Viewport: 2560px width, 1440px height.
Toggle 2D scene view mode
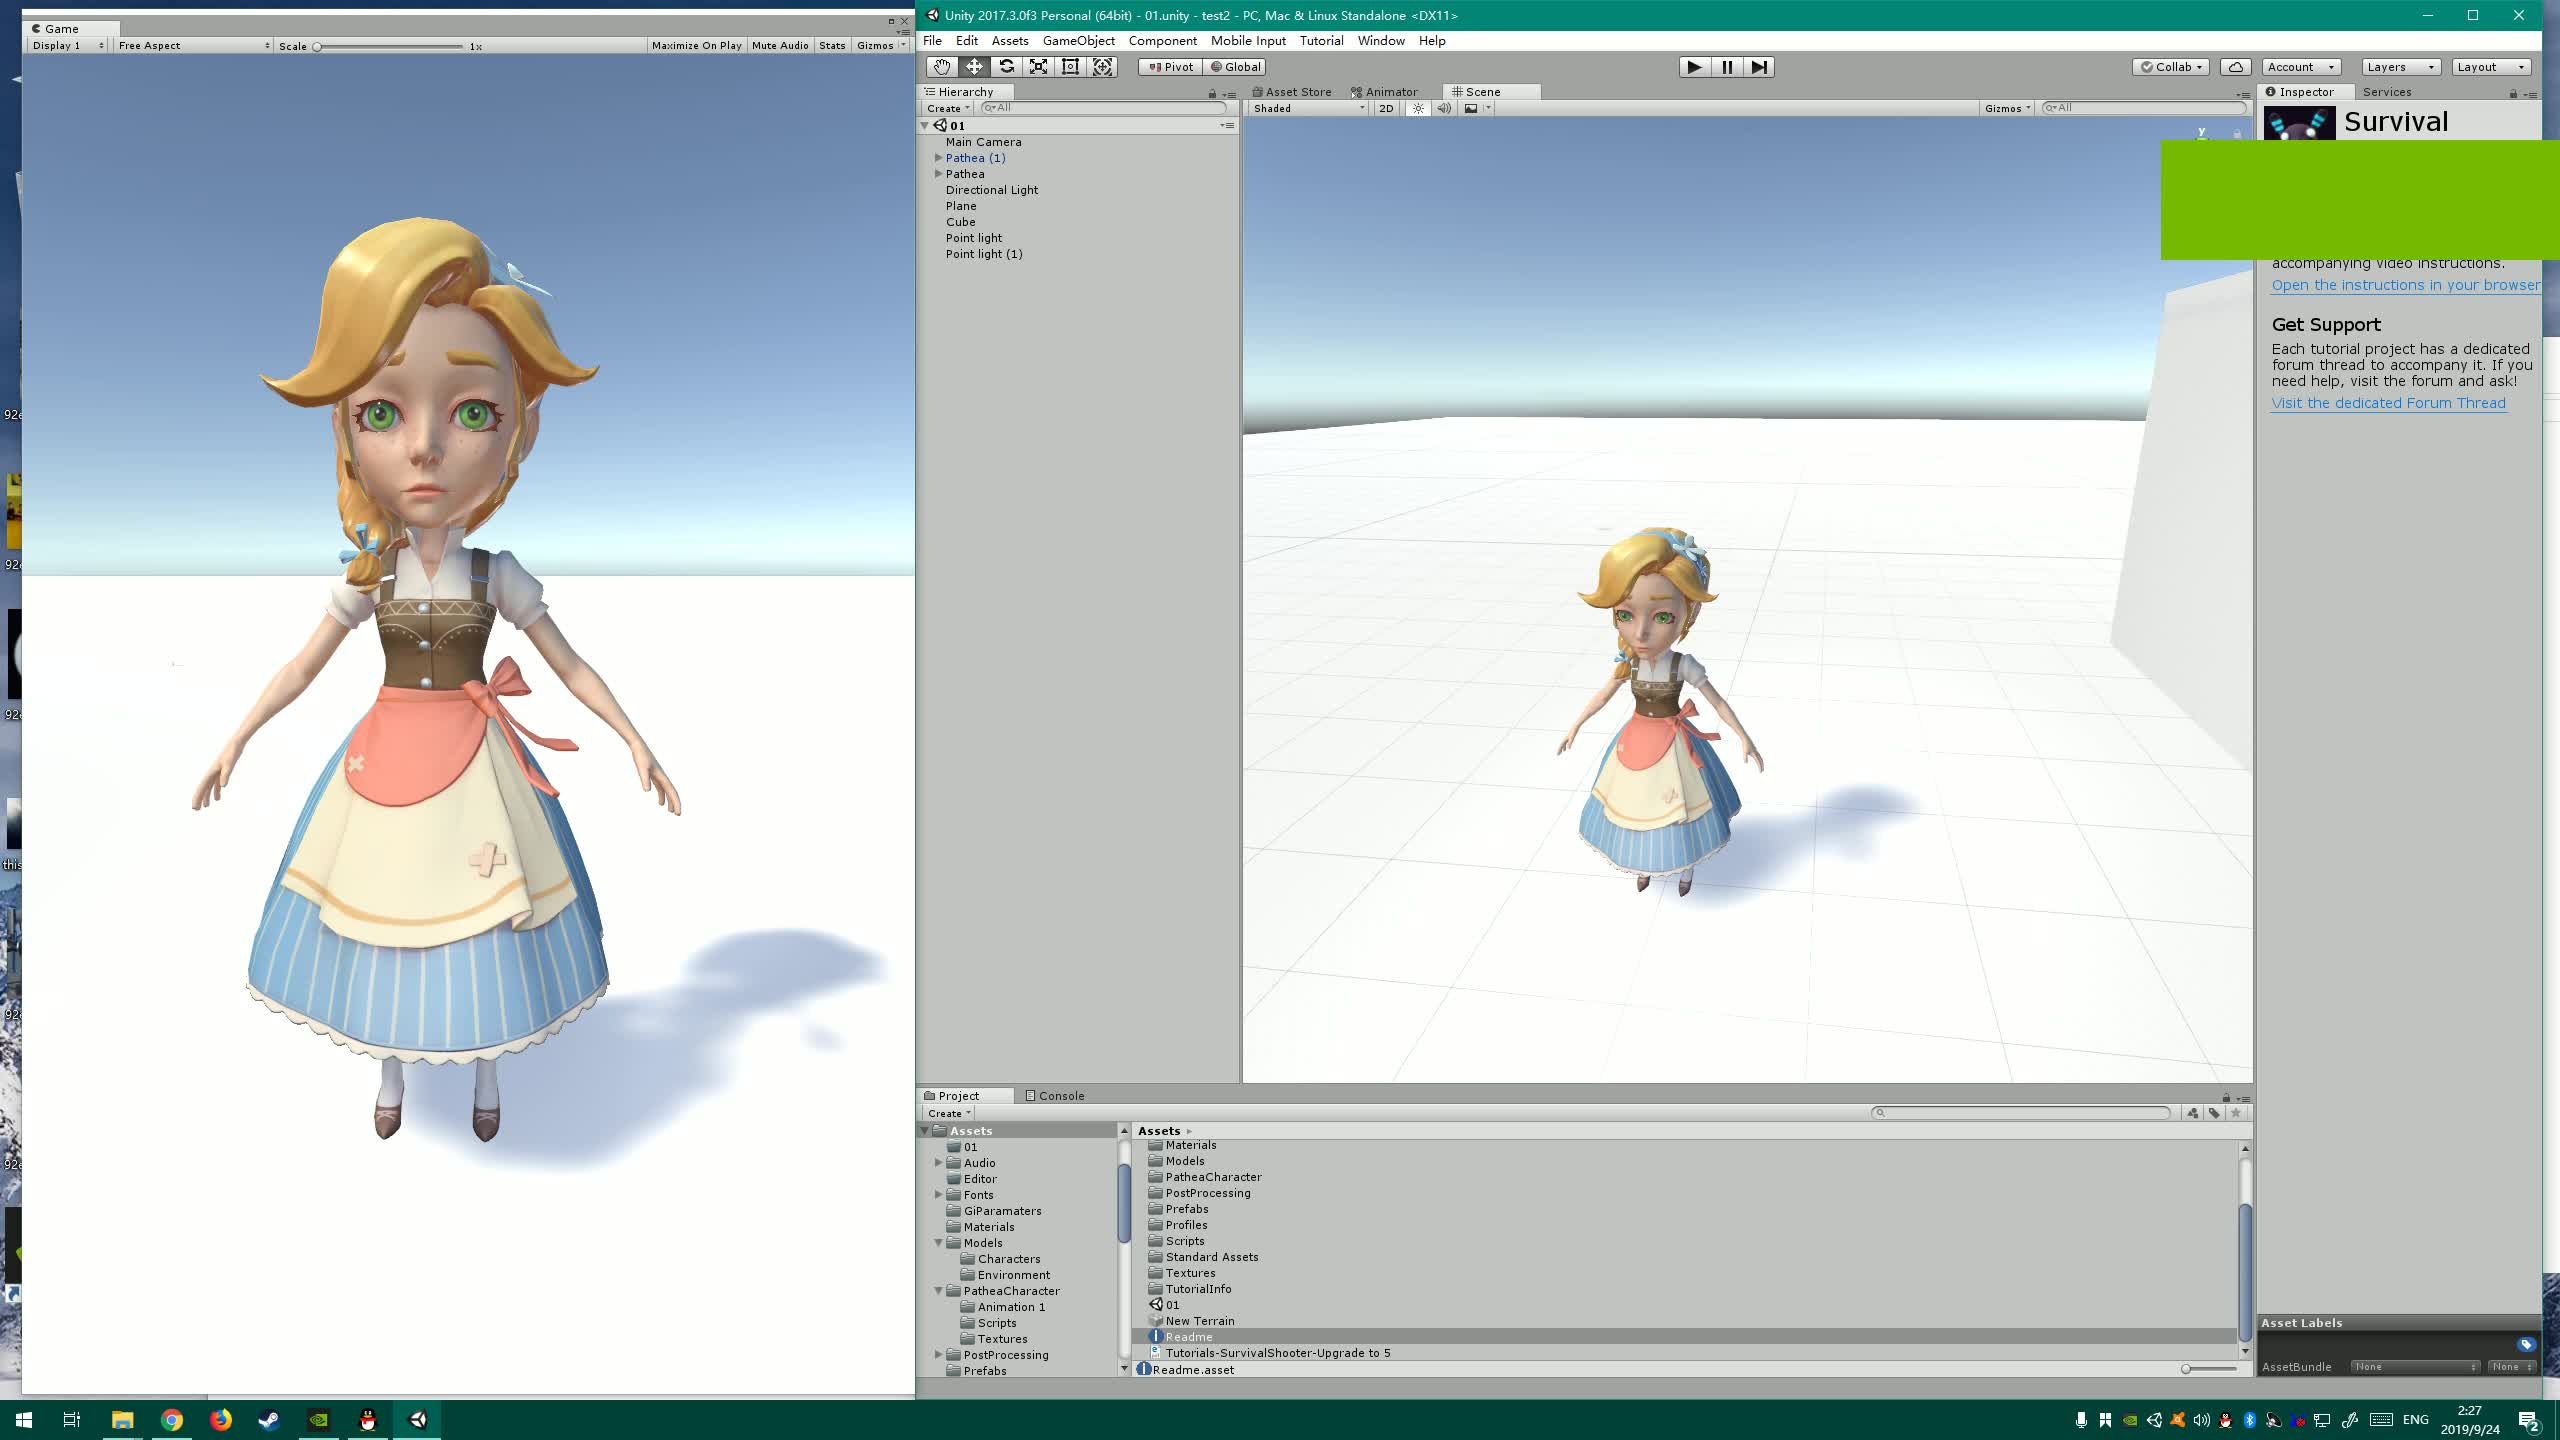pos(1386,108)
